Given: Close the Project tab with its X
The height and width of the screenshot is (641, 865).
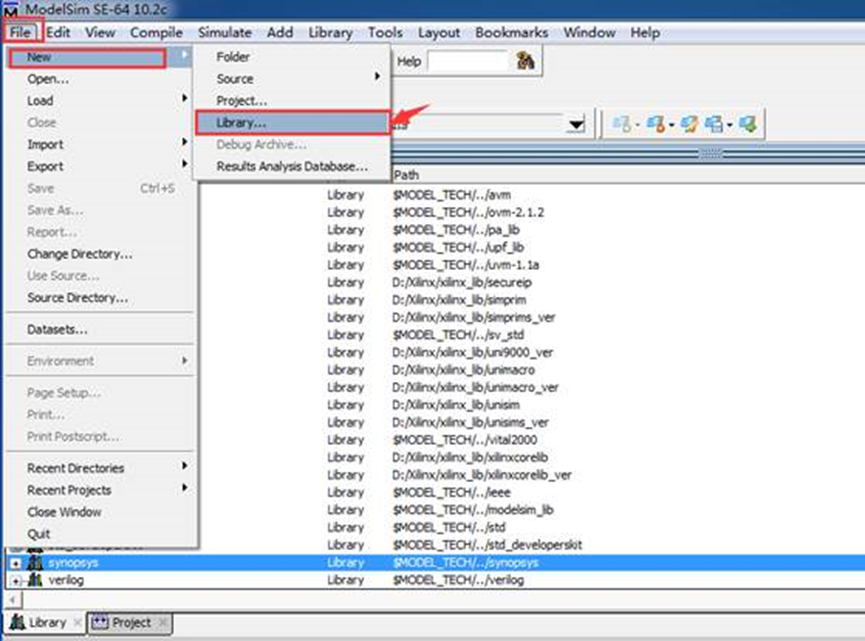Looking at the screenshot, I should [162, 622].
